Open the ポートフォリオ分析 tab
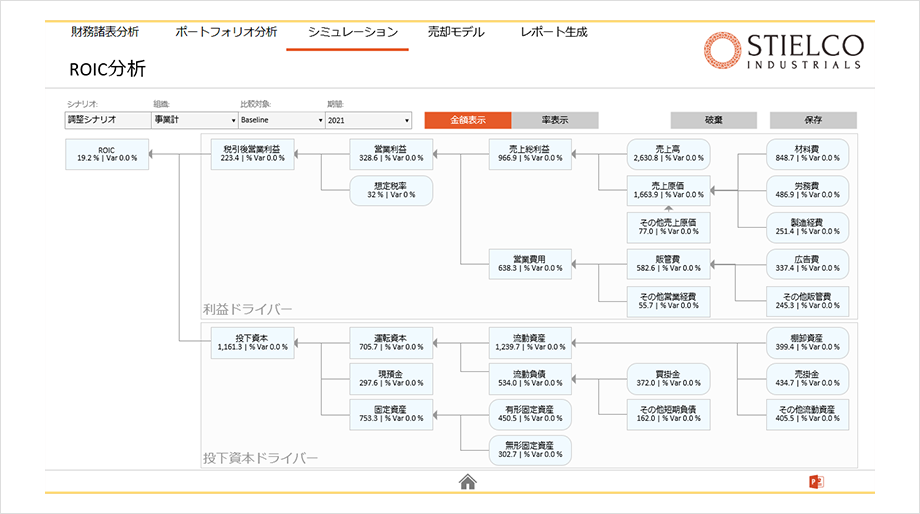 click(x=226, y=32)
